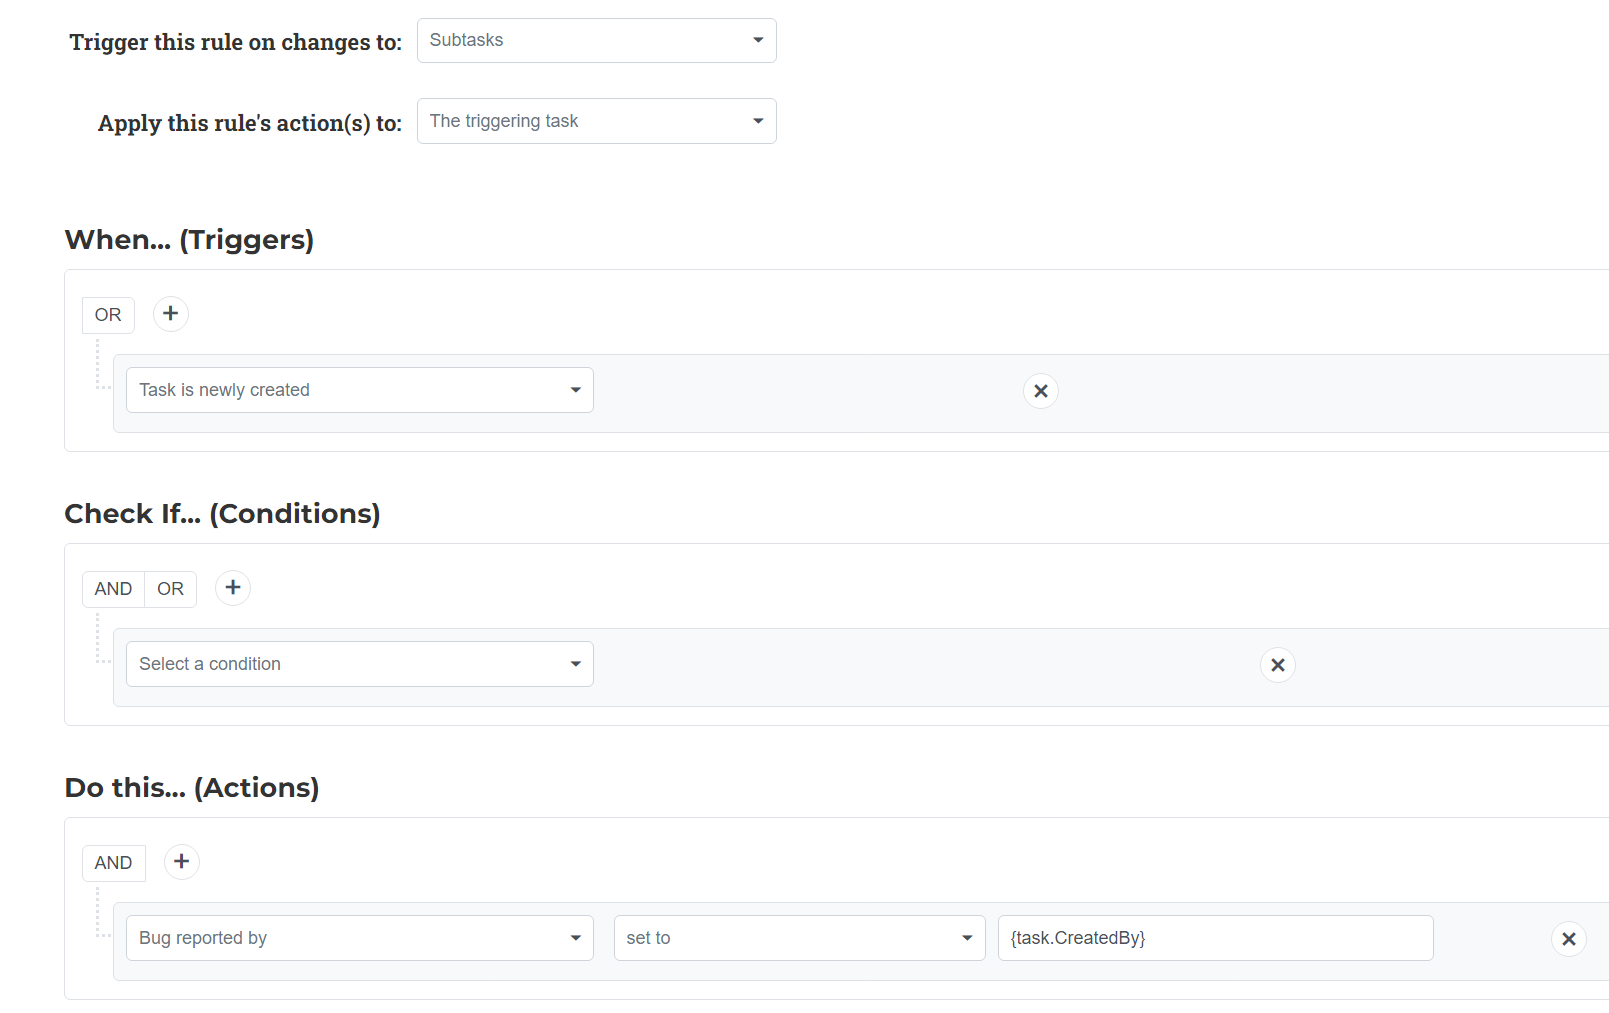Remove the 'Task is newly created' trigger

pos(1041,391)
